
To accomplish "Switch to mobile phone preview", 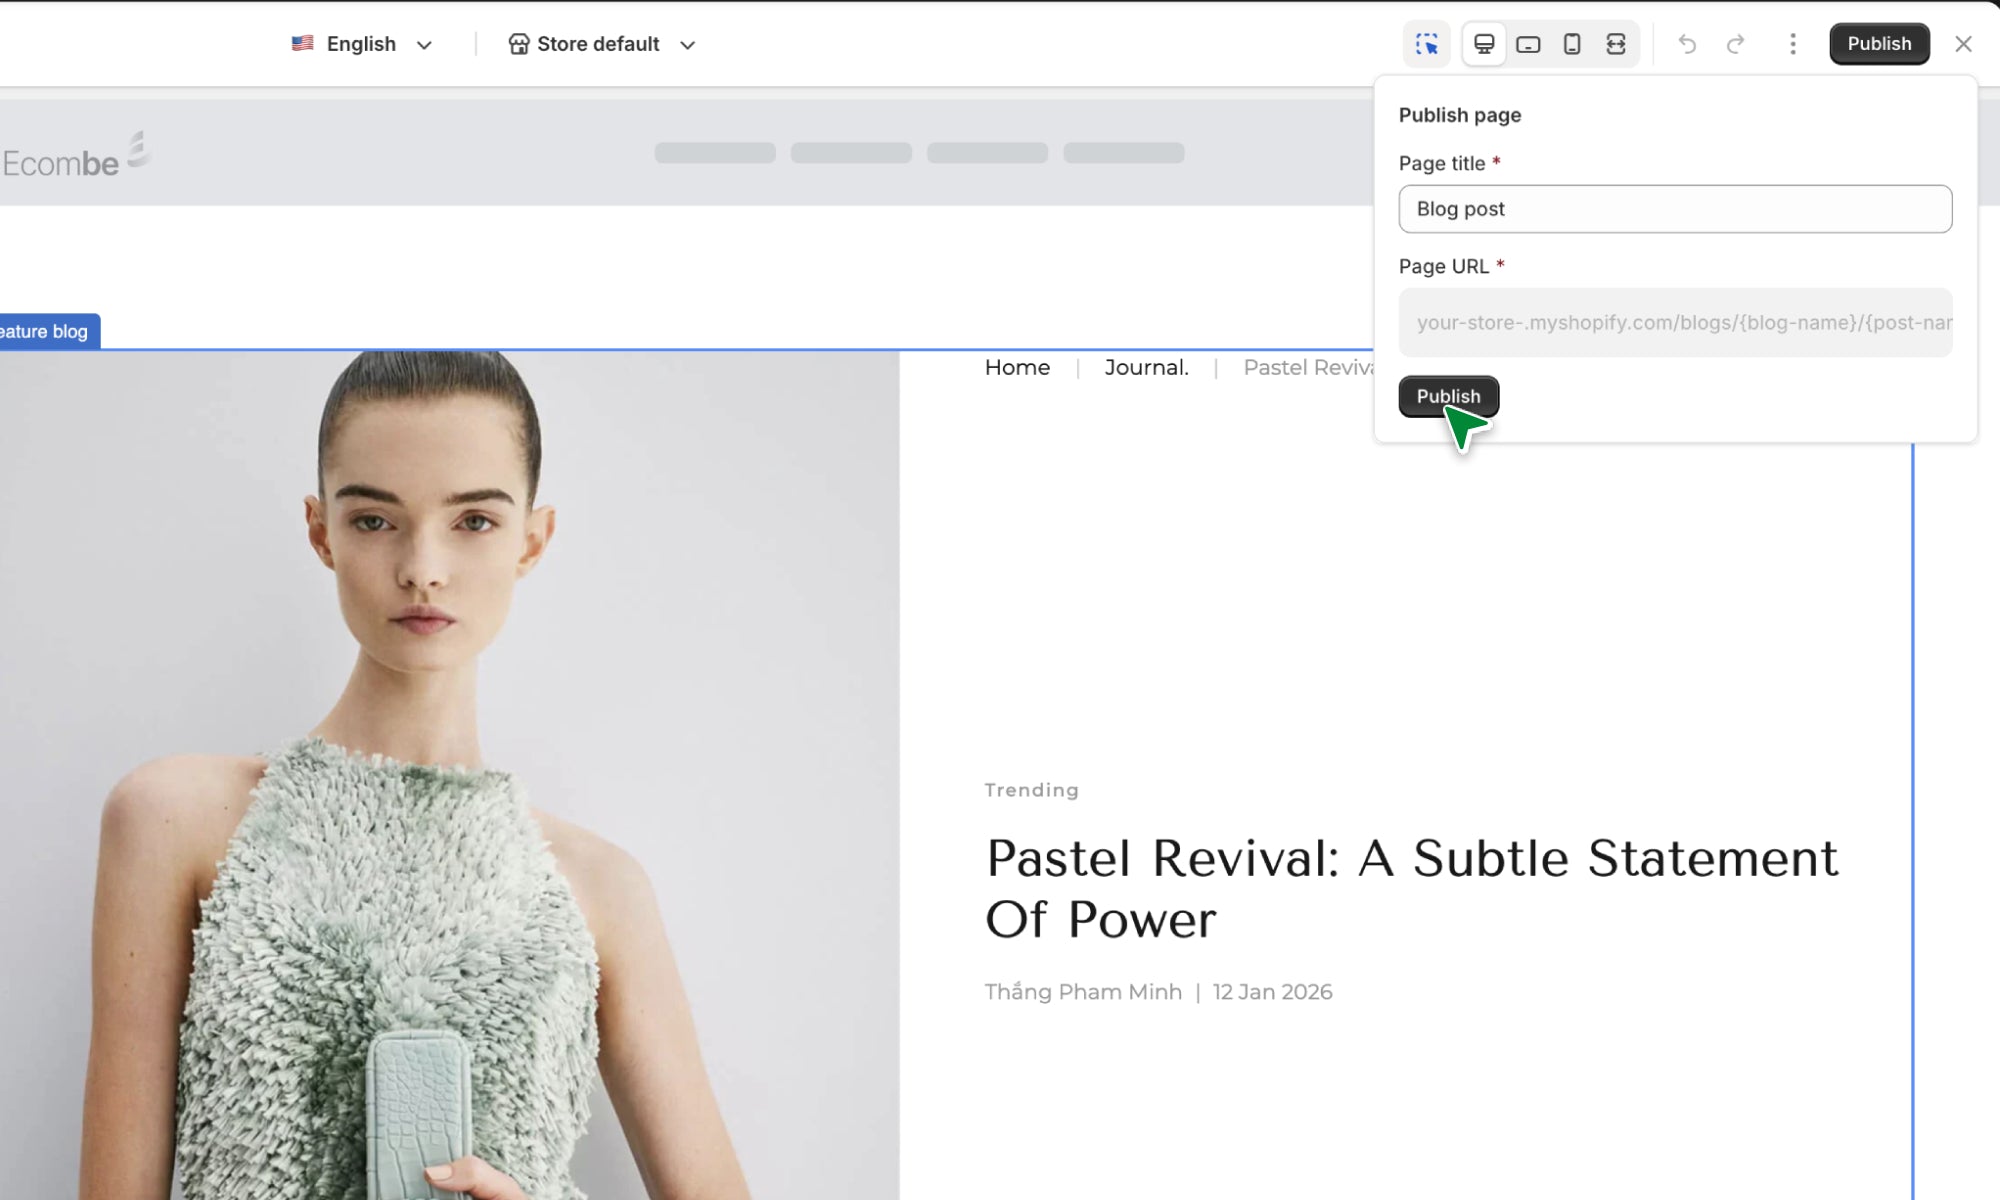I will (1572, 44).
